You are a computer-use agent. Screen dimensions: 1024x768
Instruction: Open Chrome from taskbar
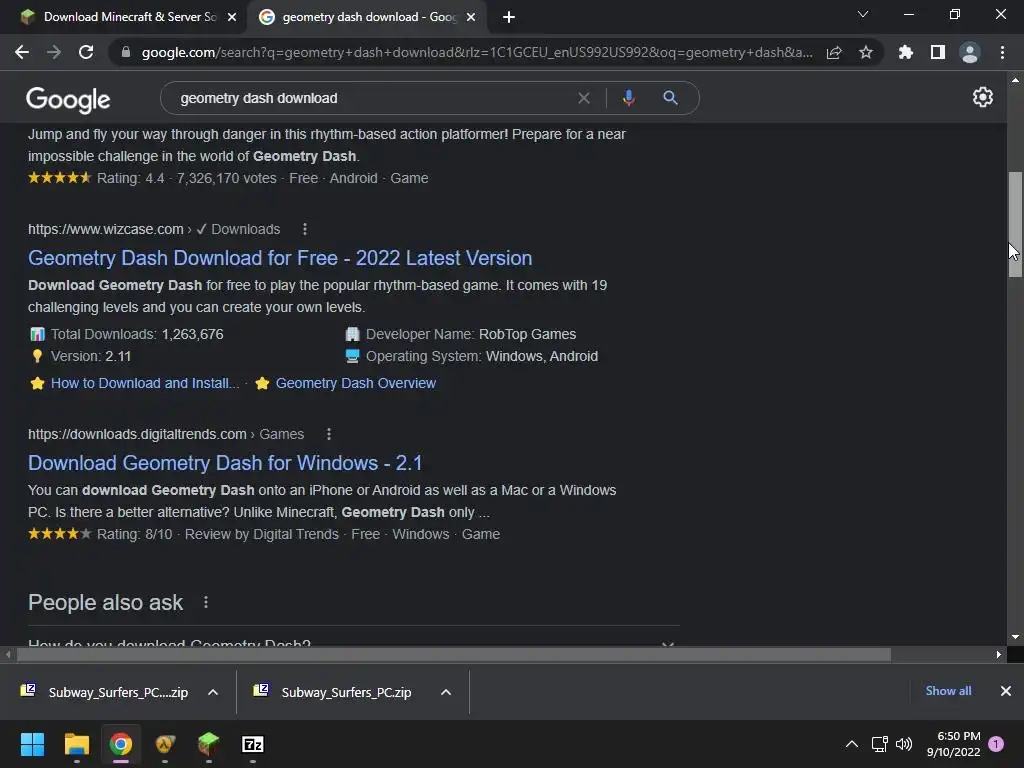121,744
